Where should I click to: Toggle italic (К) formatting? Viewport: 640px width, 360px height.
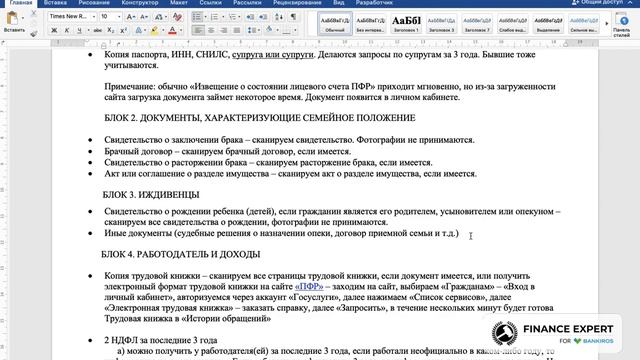[67, 30]
